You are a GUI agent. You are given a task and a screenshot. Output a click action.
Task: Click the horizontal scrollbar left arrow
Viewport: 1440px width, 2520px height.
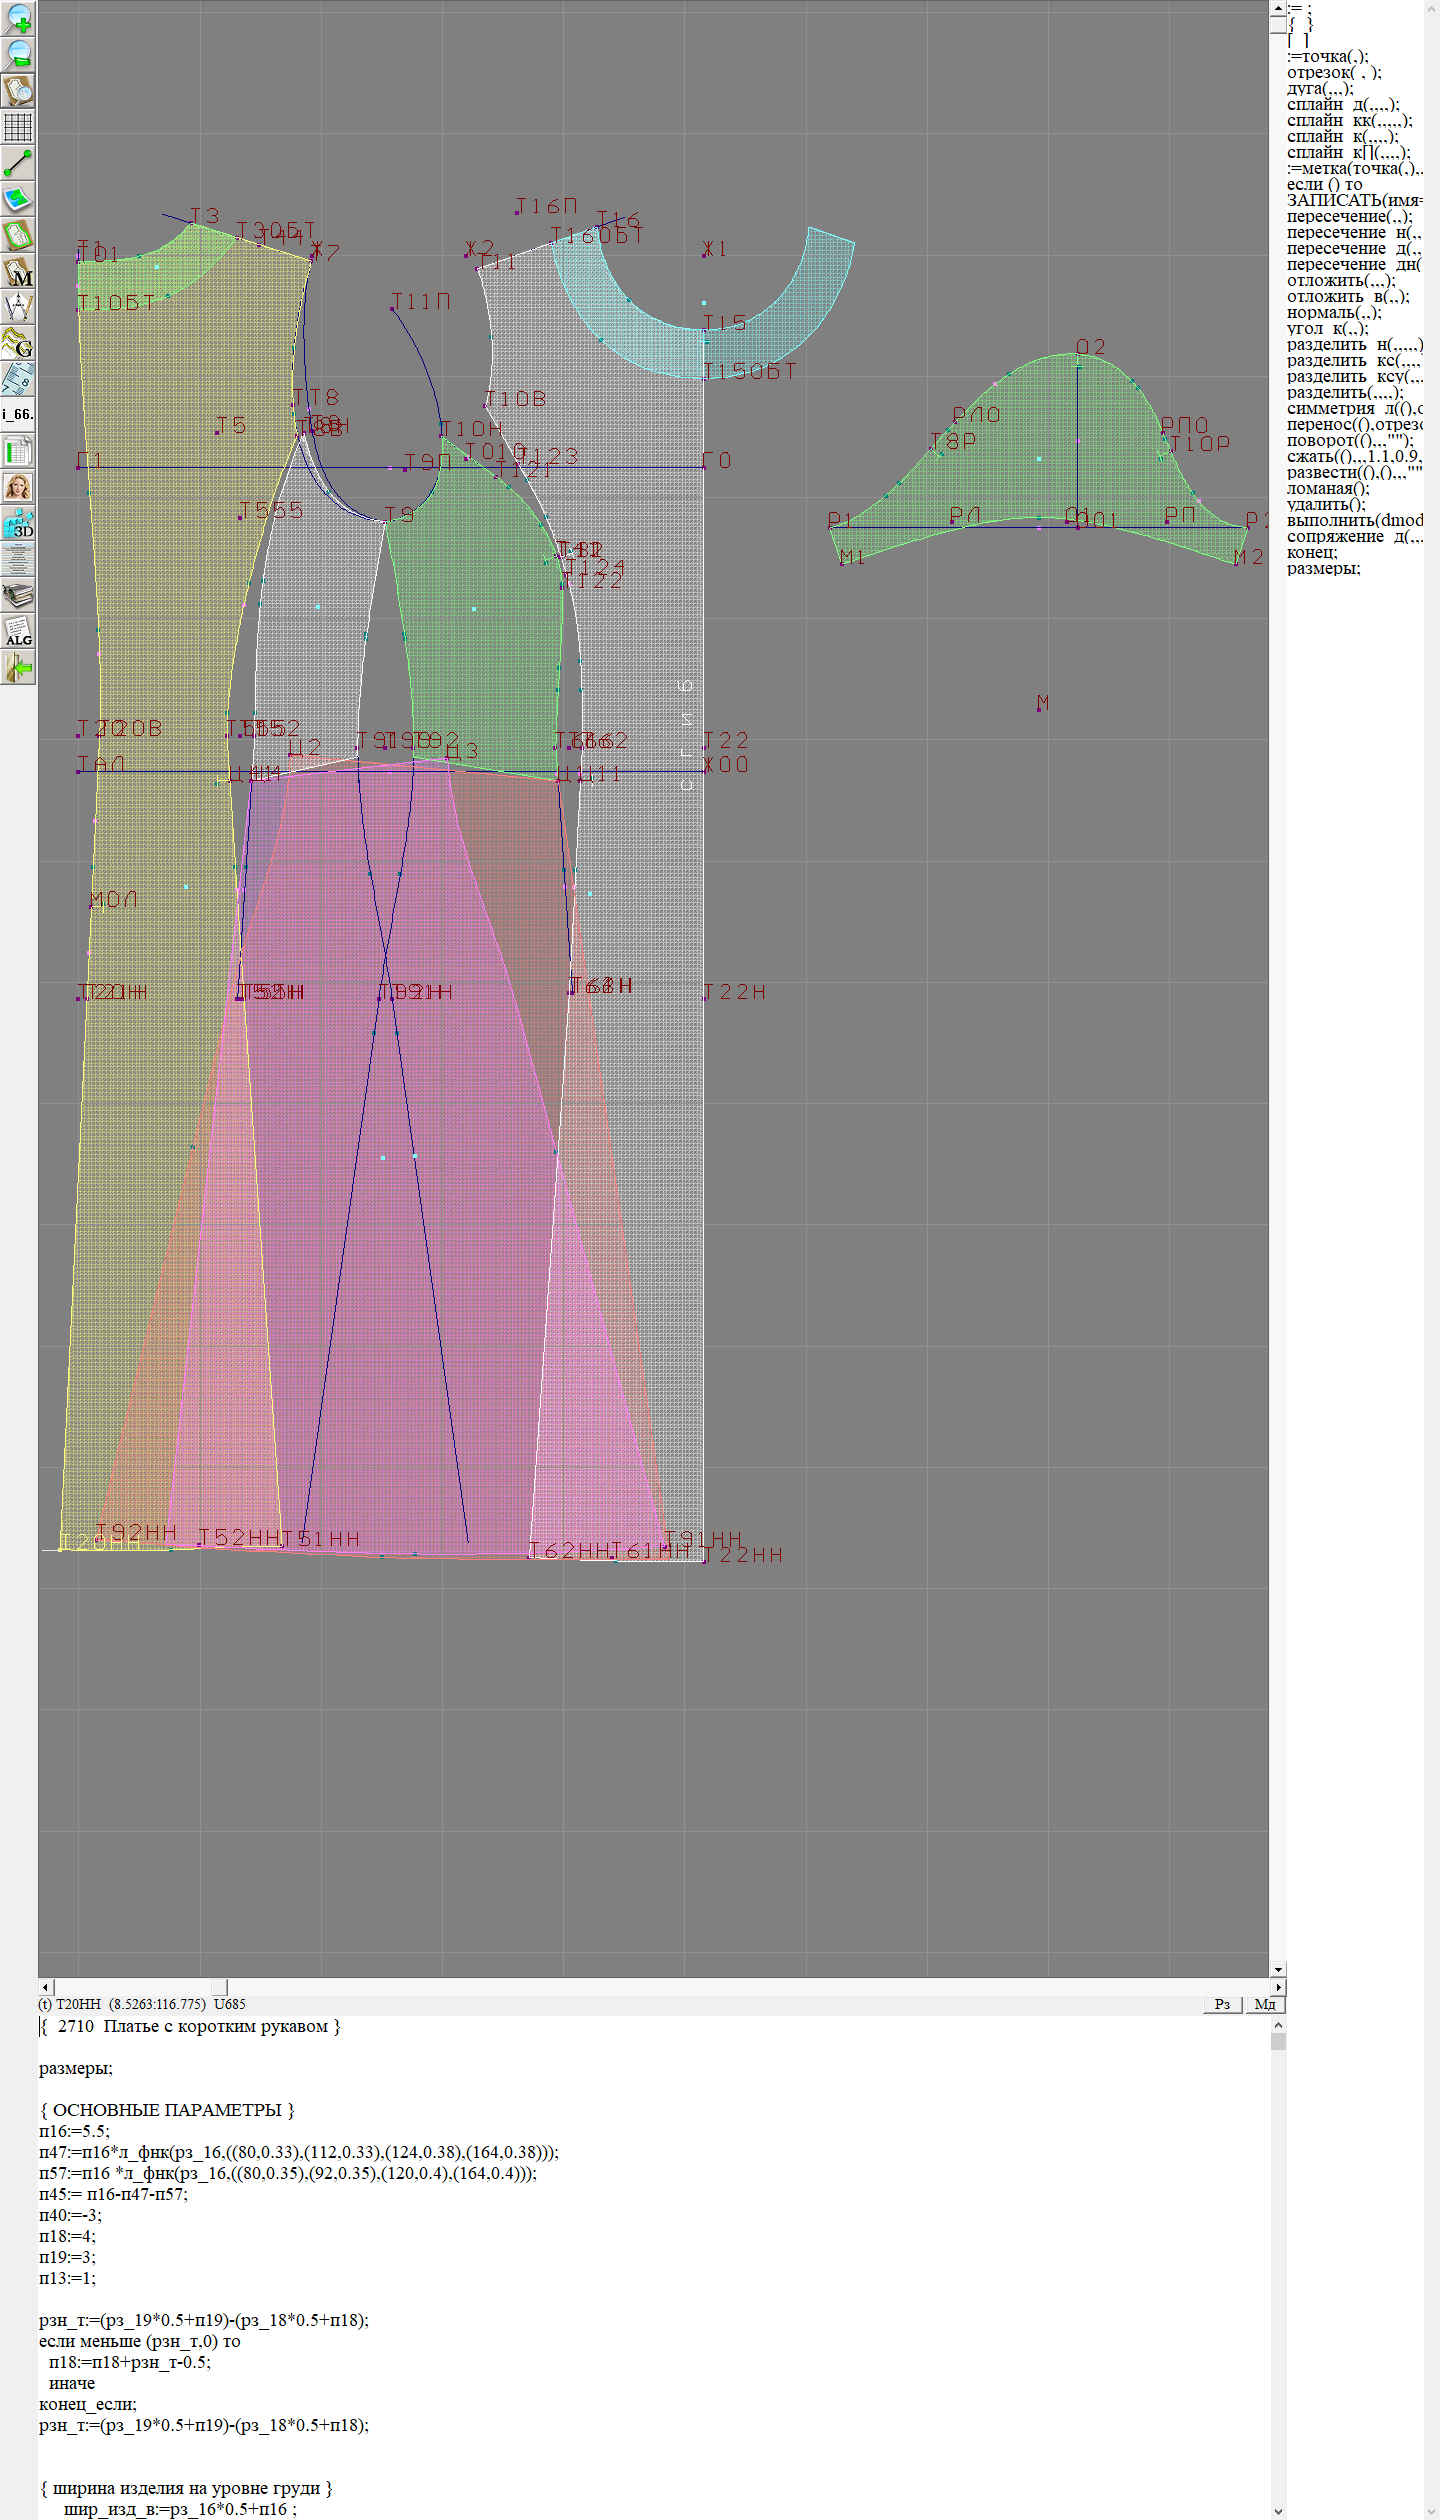point(45,1987)
